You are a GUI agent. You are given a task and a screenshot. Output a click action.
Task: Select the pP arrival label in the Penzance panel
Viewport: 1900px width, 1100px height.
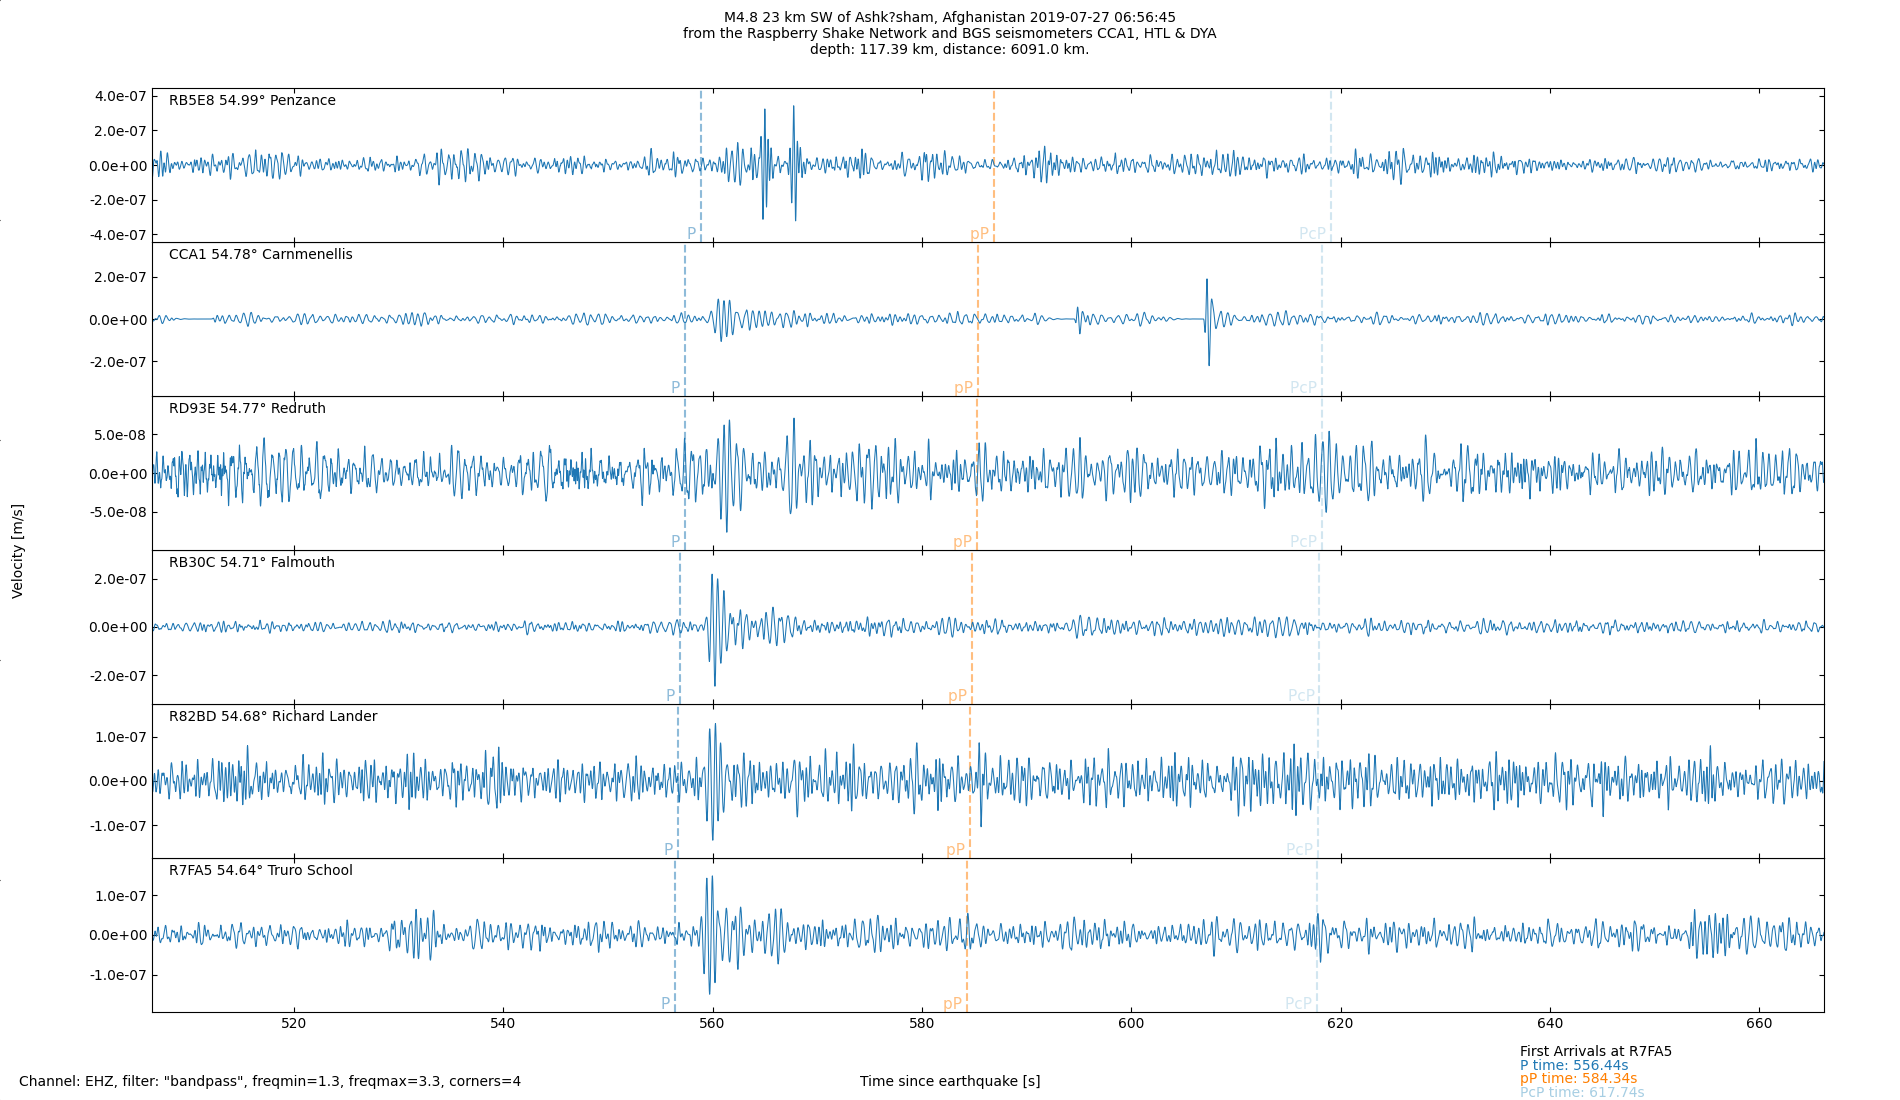tap(979, 234)
